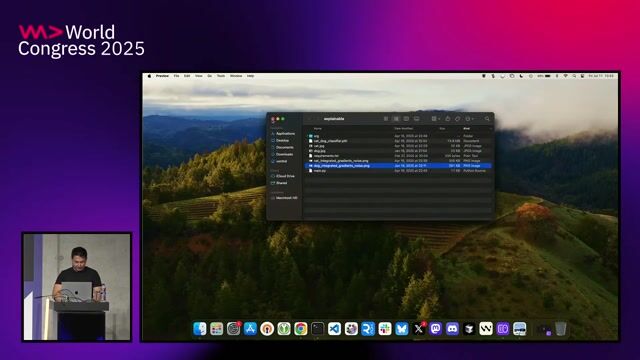Screen dimensions: 640x360
Task: Open Mastodon from the dock
Action: pos(436,329)
